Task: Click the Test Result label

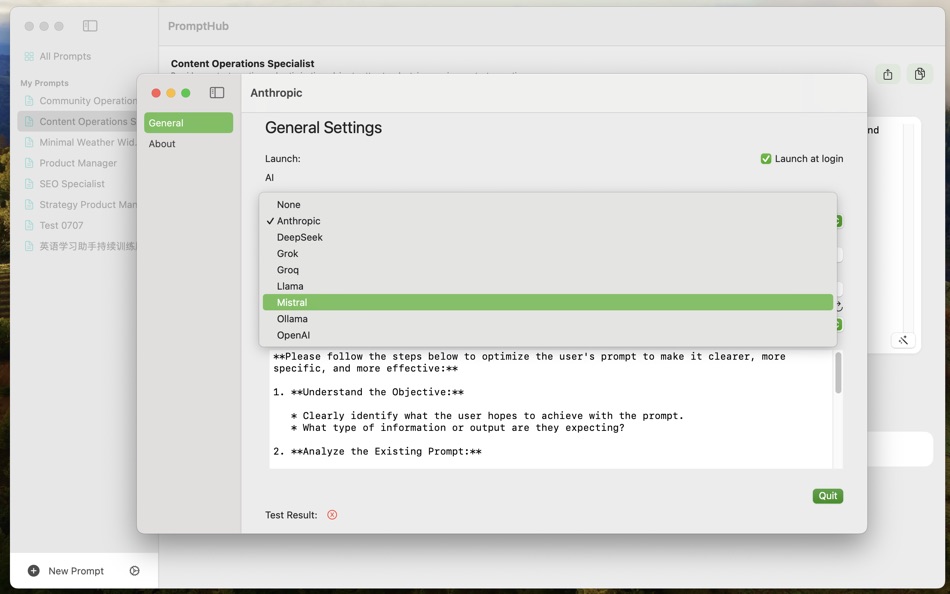Action: pos(291,515)
